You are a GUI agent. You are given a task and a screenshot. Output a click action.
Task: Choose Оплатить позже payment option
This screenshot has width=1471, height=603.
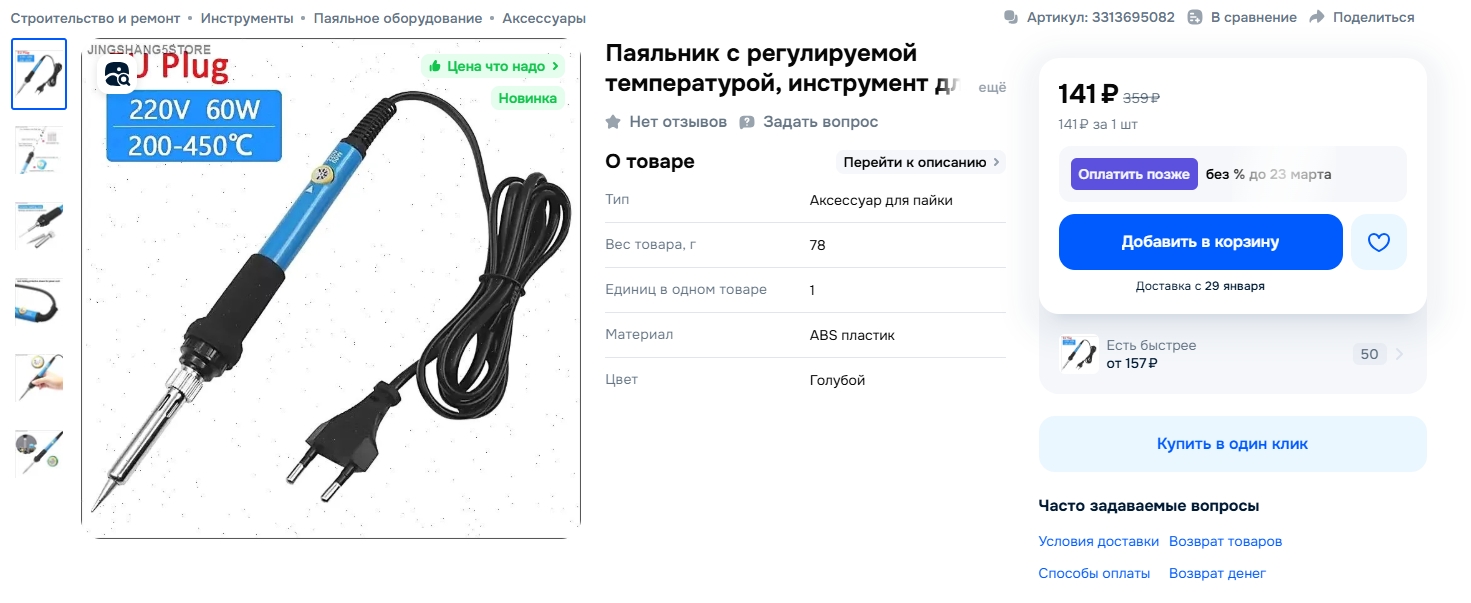(x=1134, y=174)
